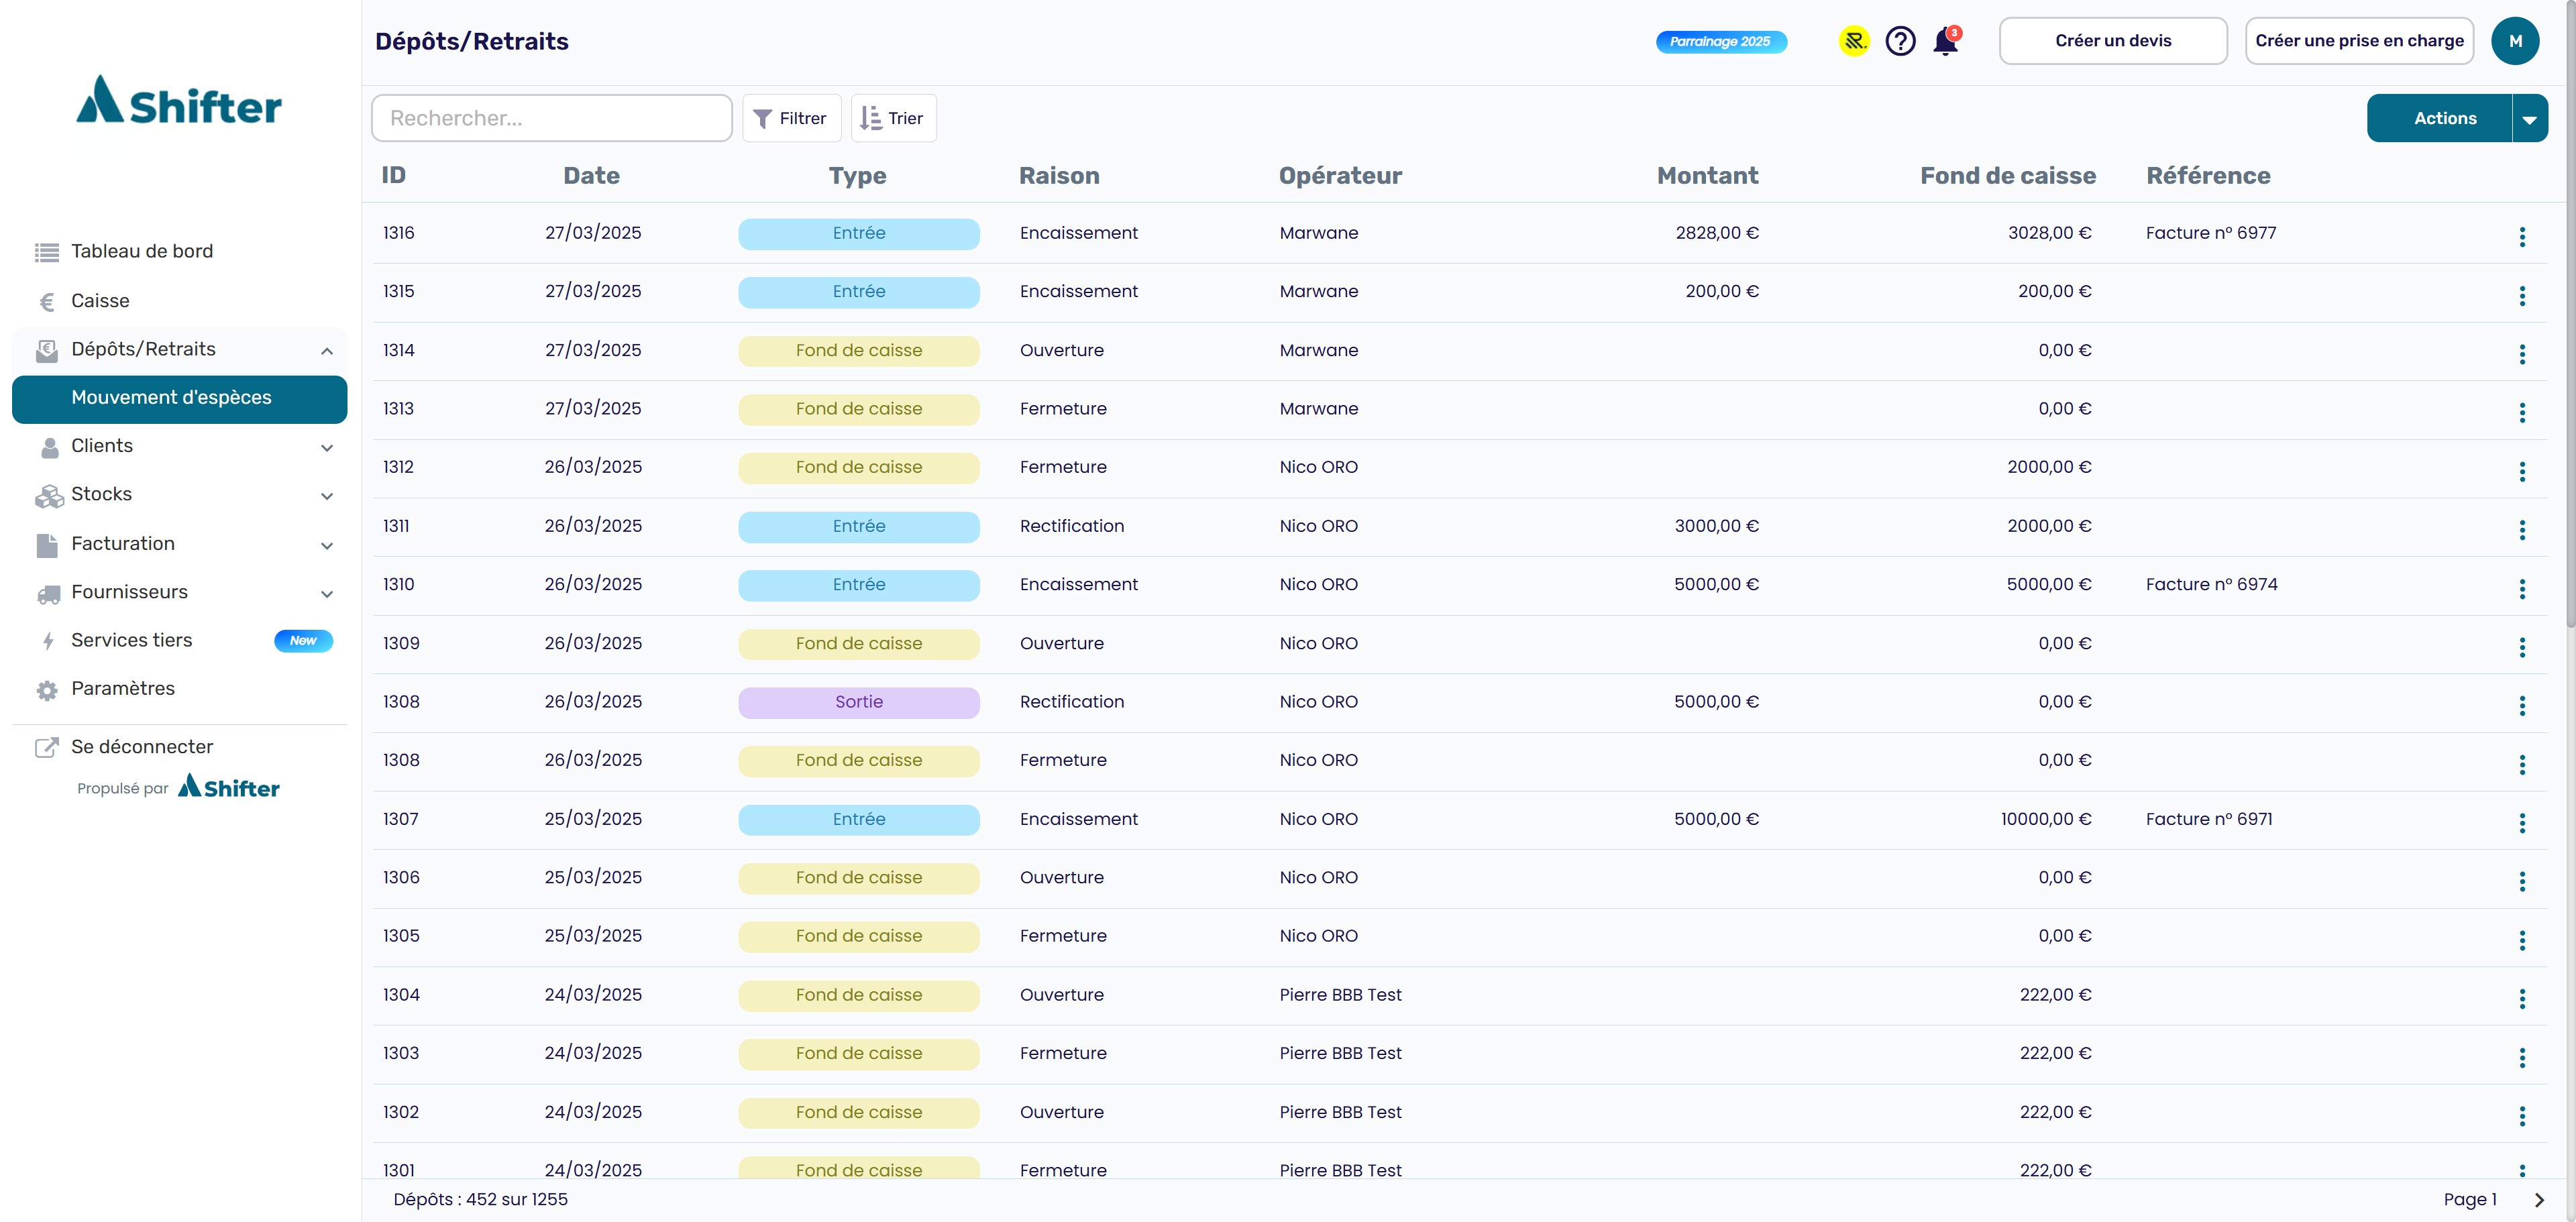Expand the Facturation chevron
Image resolution: width=2576 pixels, height=1222 pixels.
(327, 546)
